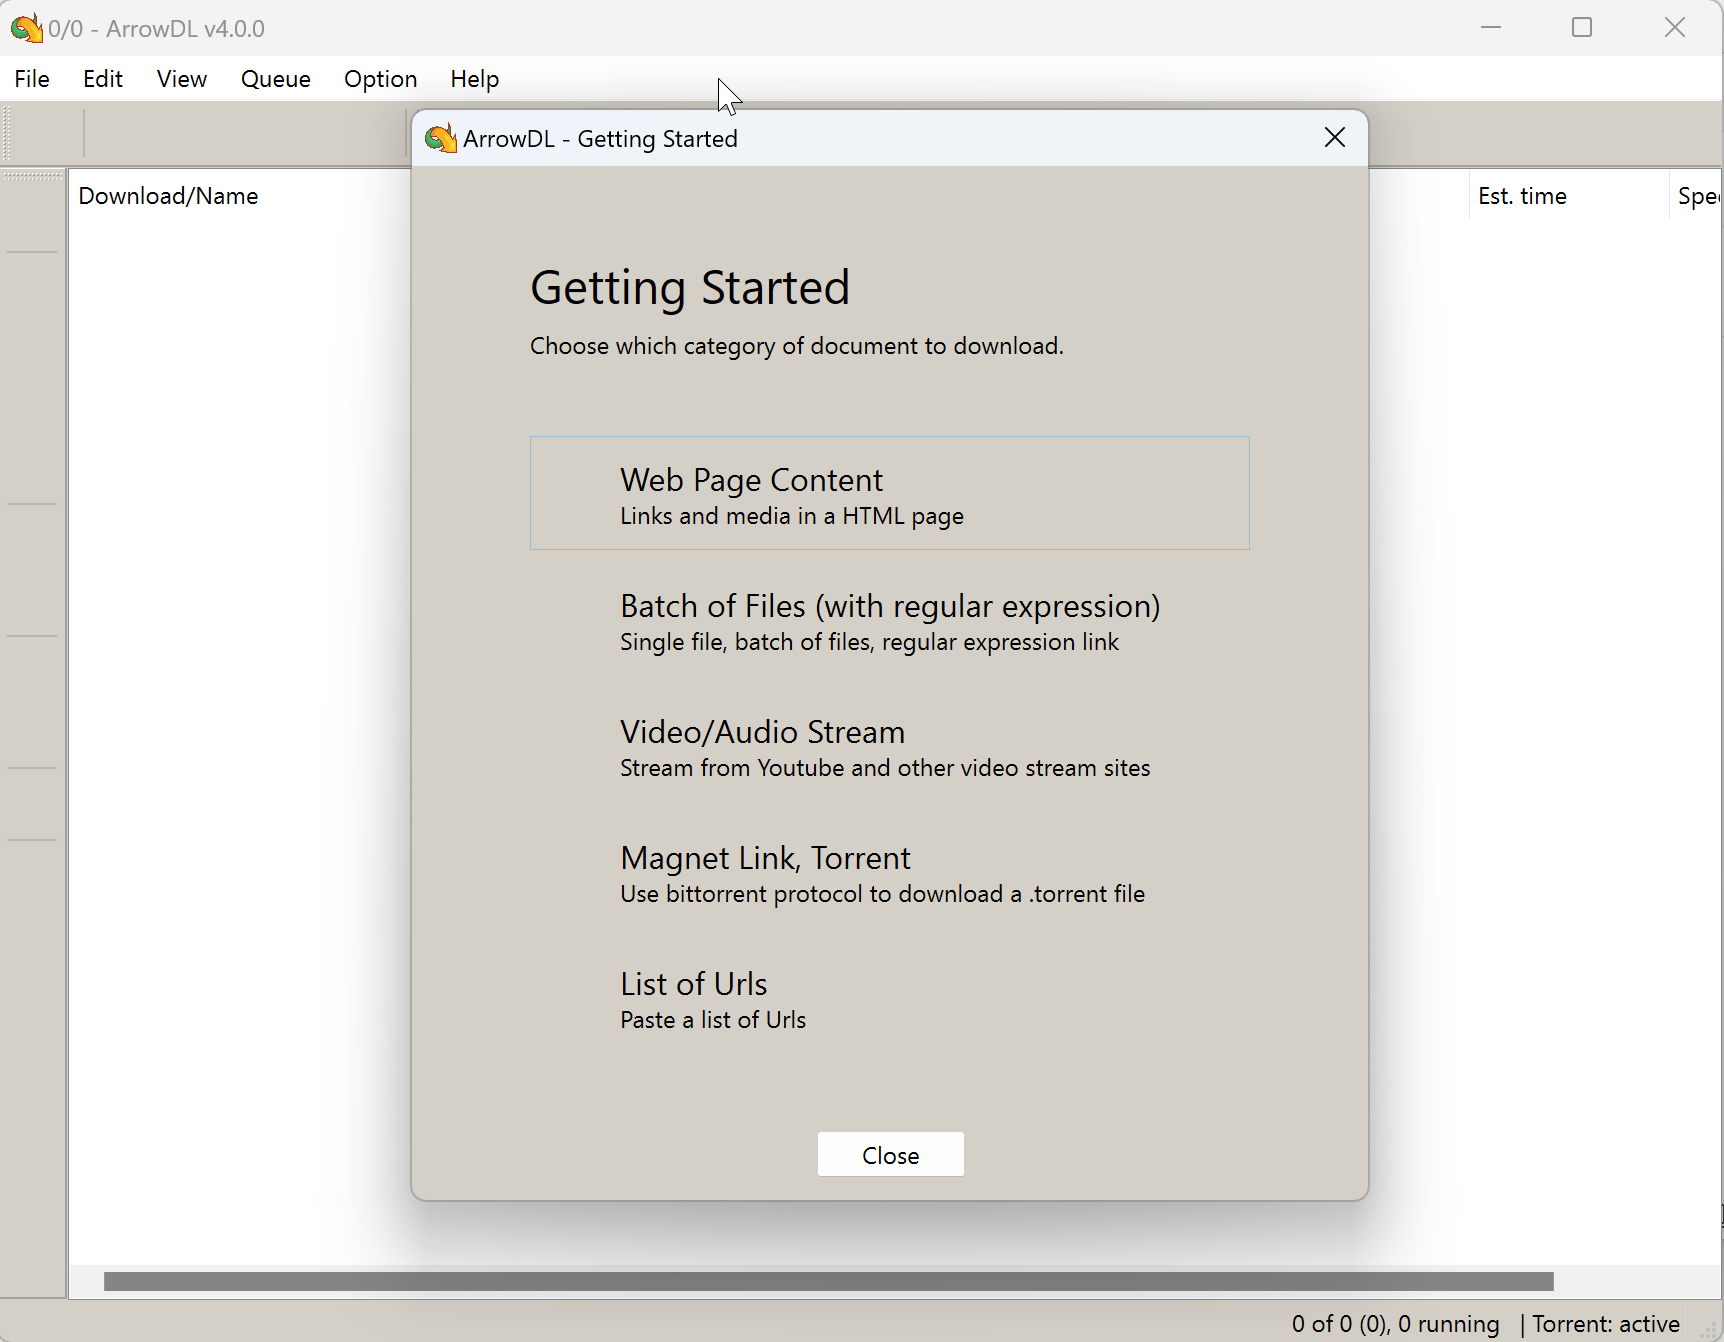
Task: Minimize the ArrowDL main window
Action: click(1491, 27)
